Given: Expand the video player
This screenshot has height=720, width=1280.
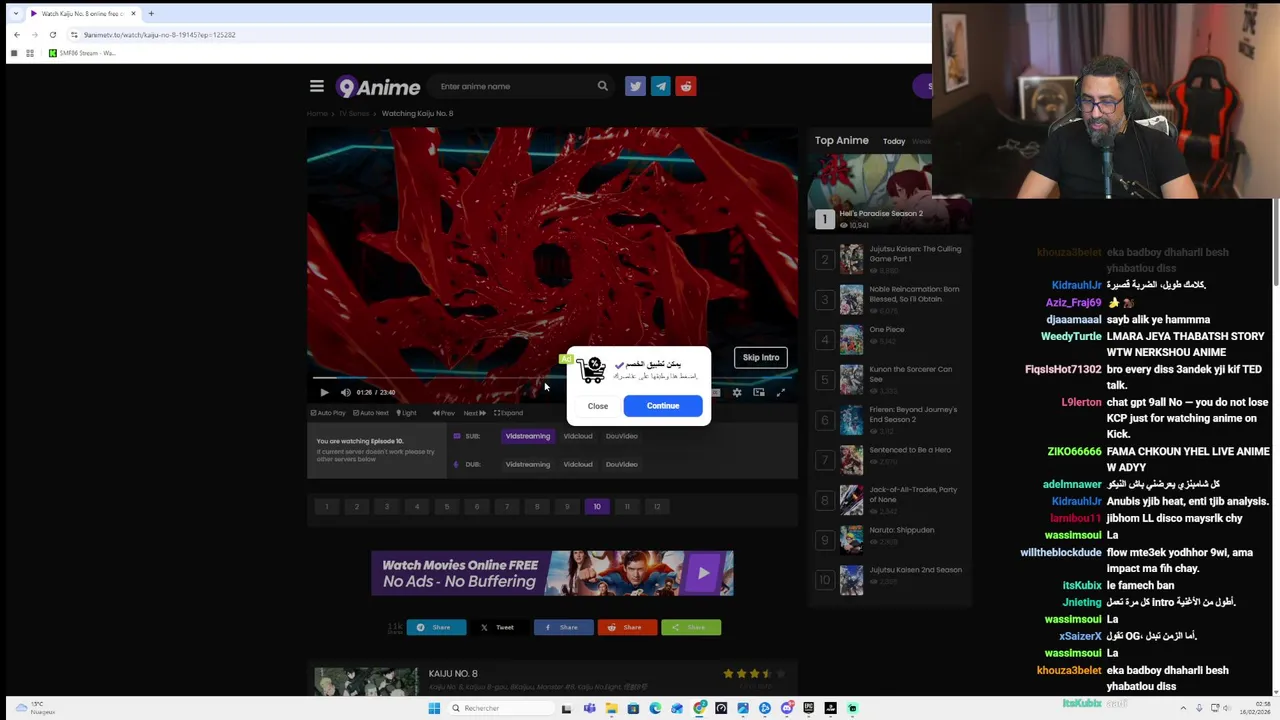Looking at the screenshot, I should [x=508, y=413].
